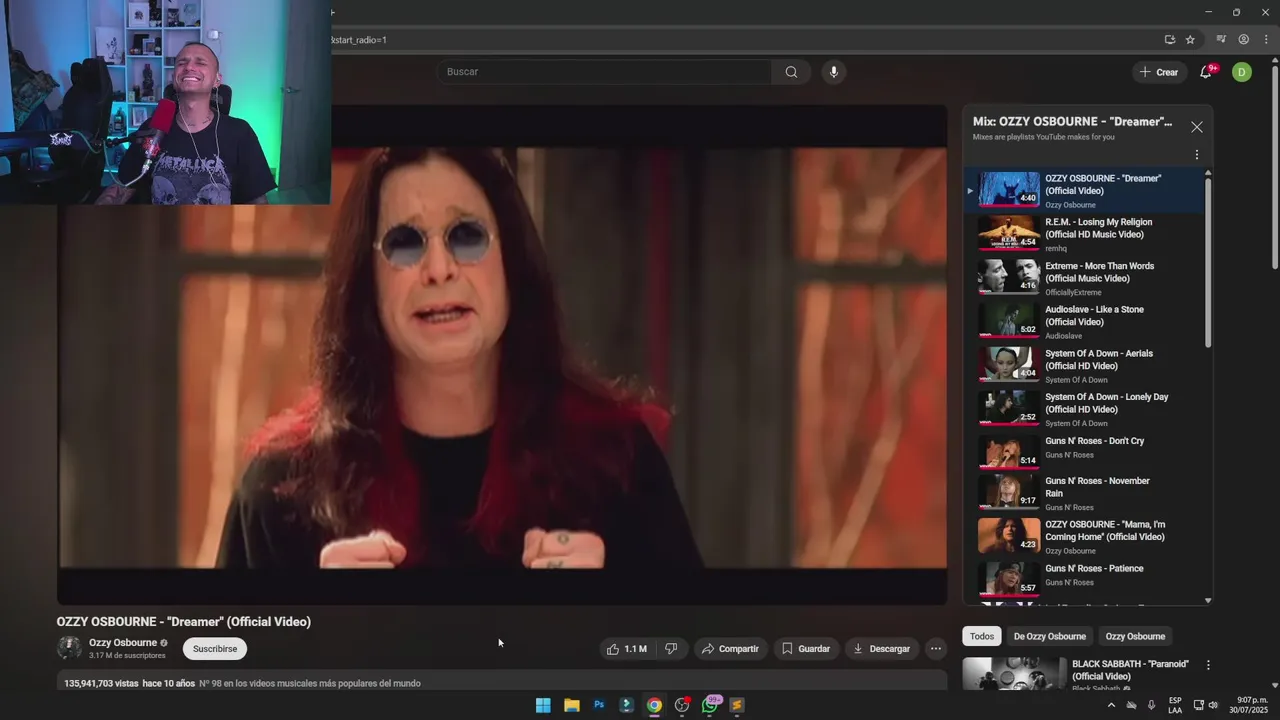Click 135,941,703 vistas text

point(102,684)
